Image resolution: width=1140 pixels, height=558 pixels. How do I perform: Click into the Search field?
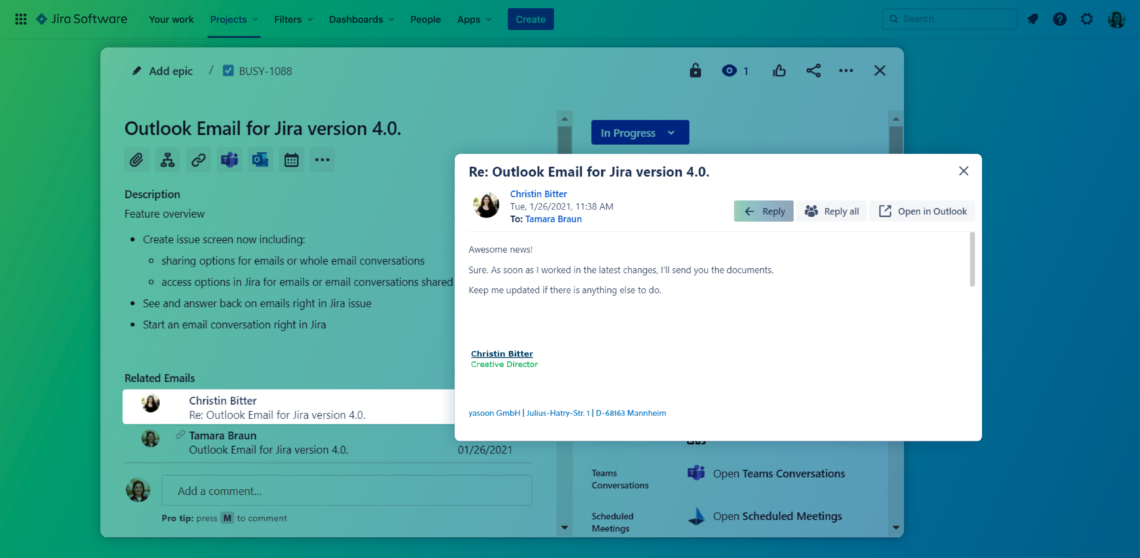[x=950, y=19]
